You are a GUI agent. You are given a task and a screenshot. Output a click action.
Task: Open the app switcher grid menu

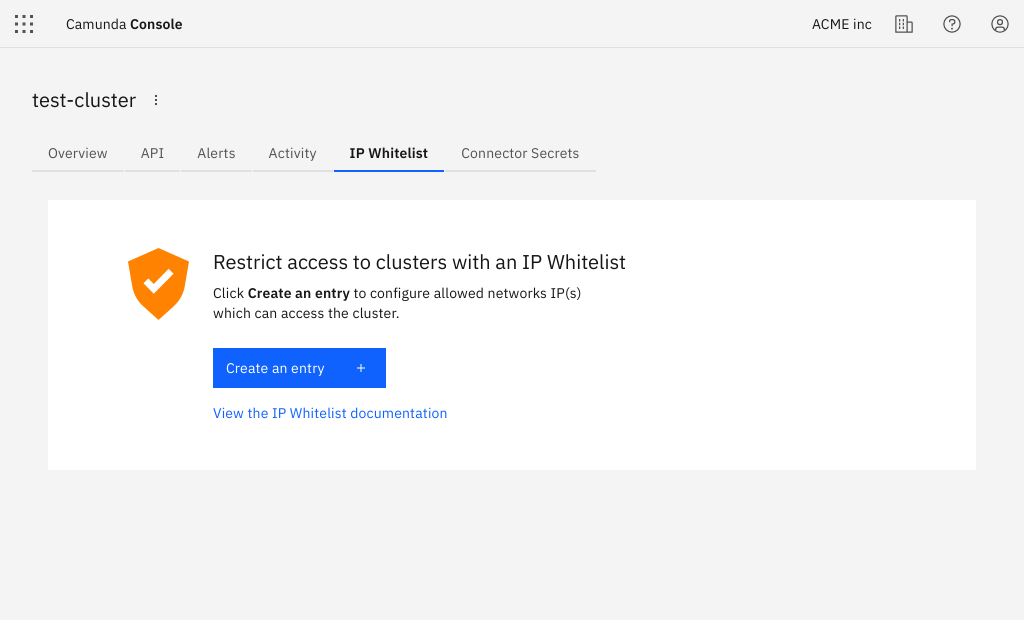(x=24, y=24)
